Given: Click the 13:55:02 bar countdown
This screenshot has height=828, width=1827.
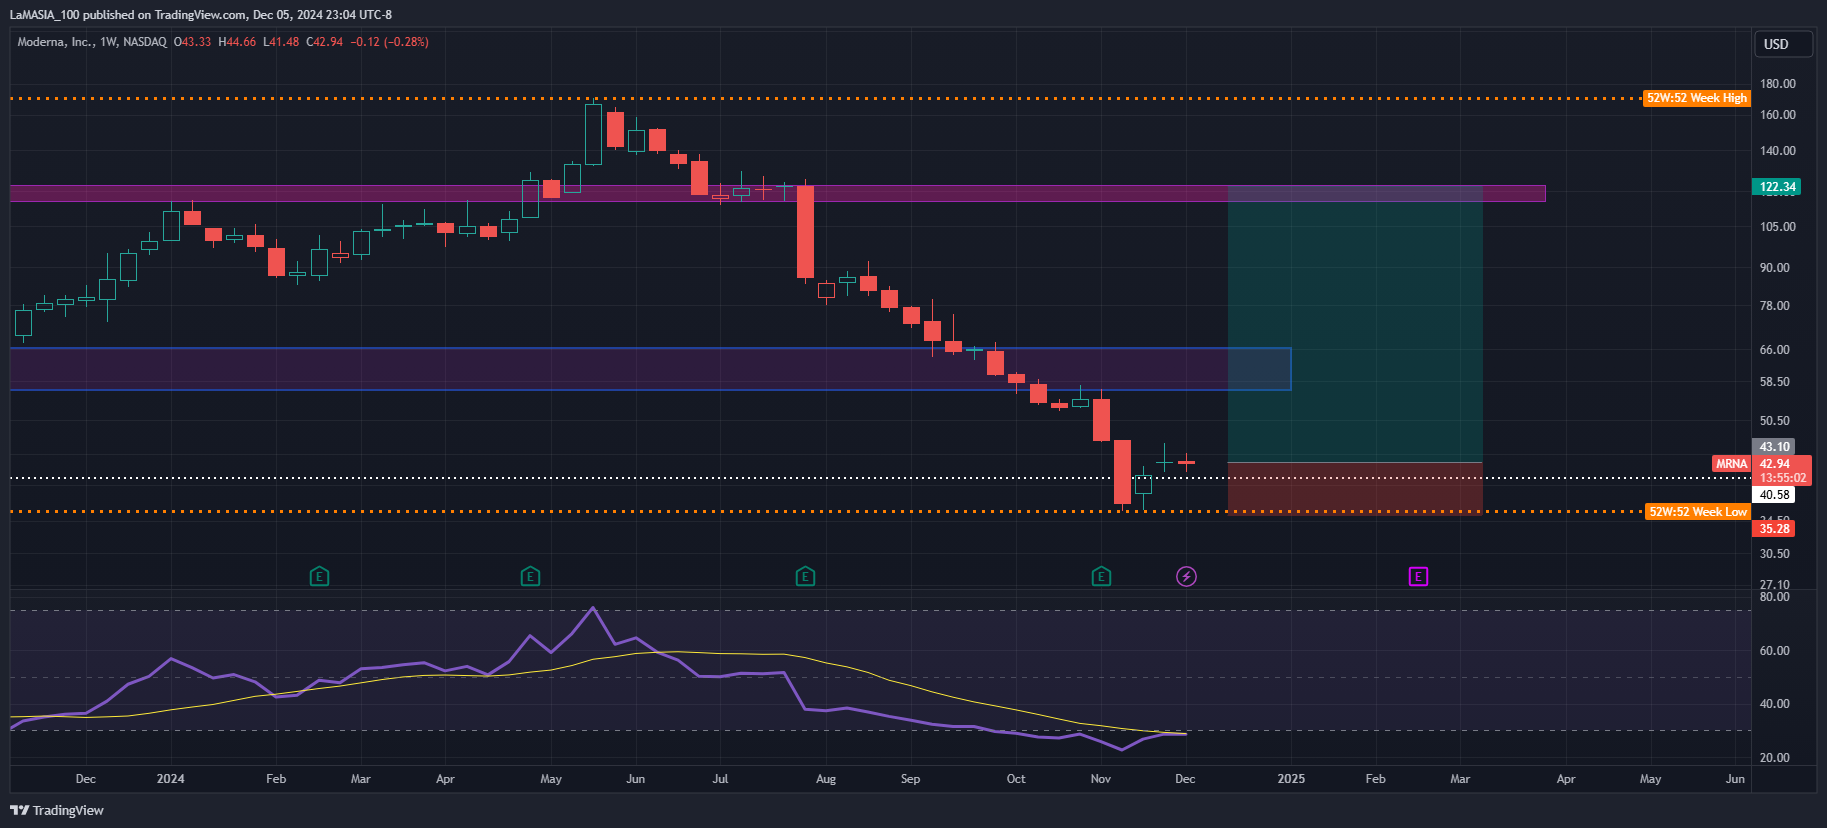Looking at the screenshot, I should [x=1783, y=478].
